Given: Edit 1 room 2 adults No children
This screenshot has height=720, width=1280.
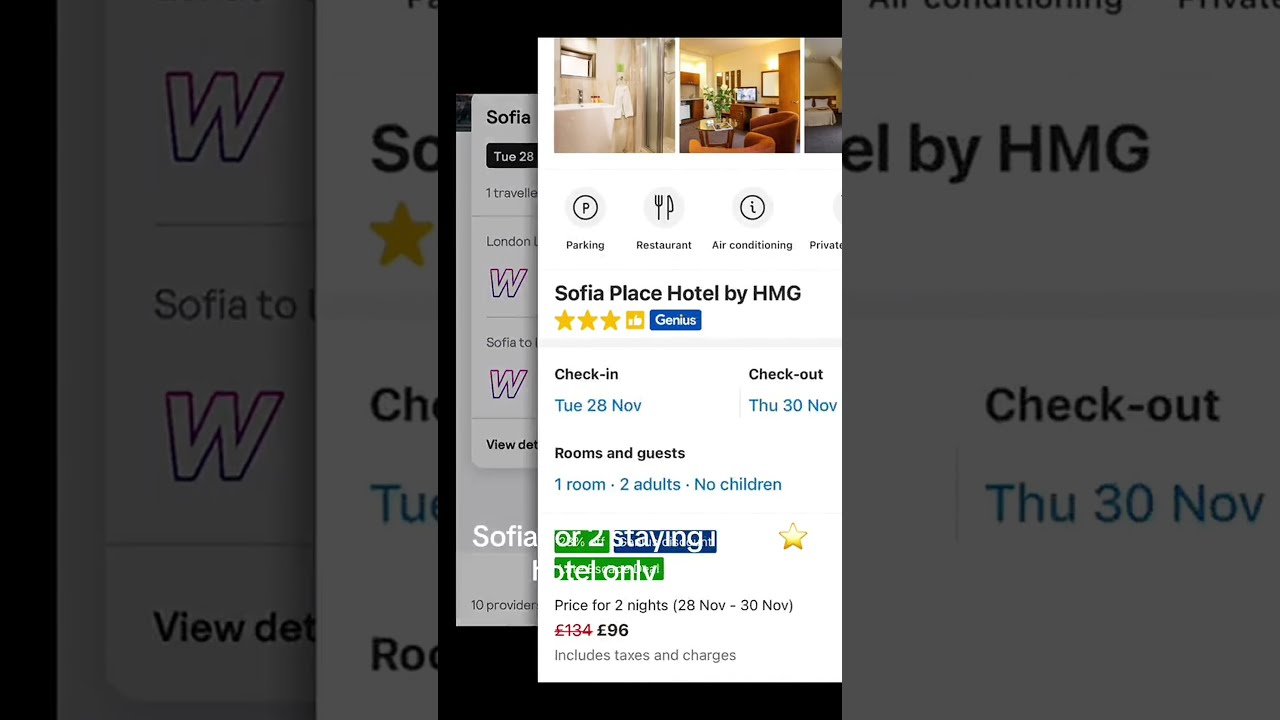Looking at the screenshot, I should (668, 484).
